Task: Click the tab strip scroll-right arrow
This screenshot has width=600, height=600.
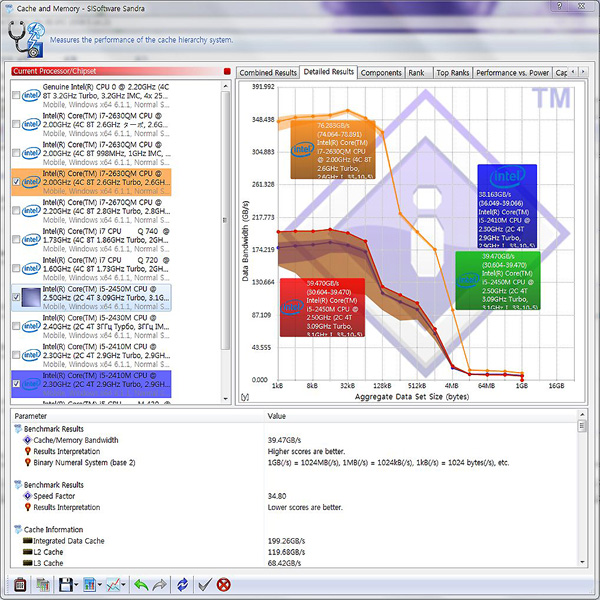Action: (x=583, y=72)
